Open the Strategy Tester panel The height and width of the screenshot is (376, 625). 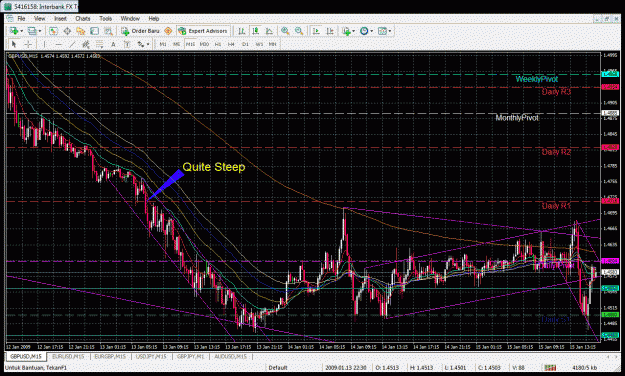[x=108, y=31]
